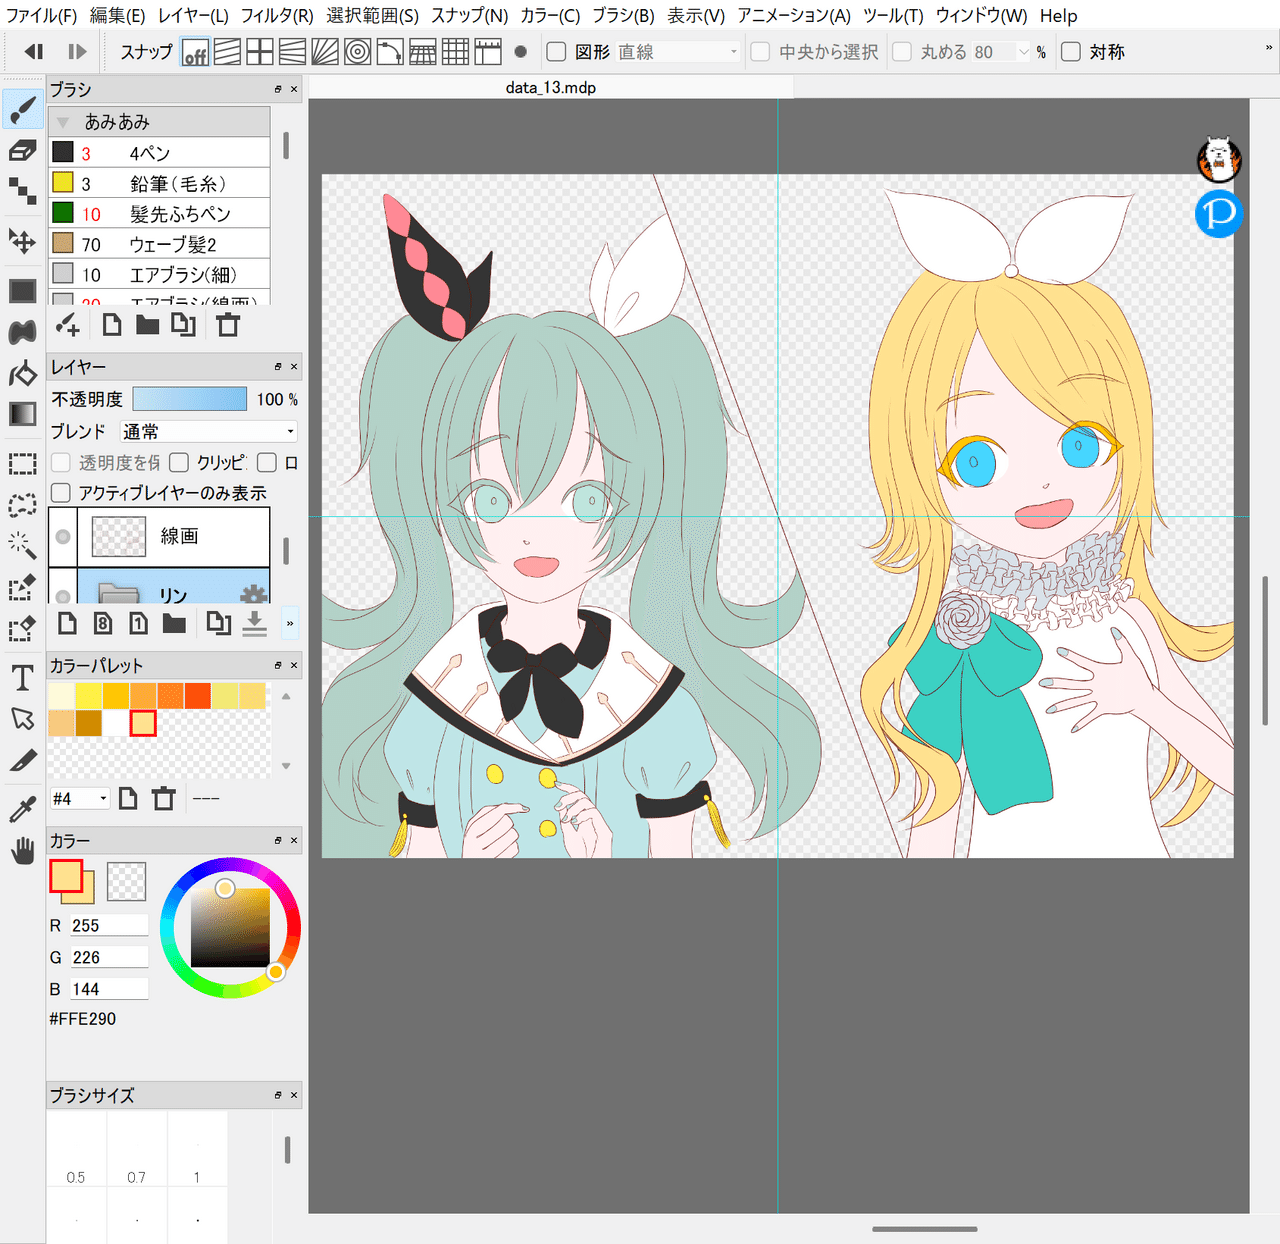Select the Text tool
This screenshot has width=1280, height=1244.
[22, 678]
